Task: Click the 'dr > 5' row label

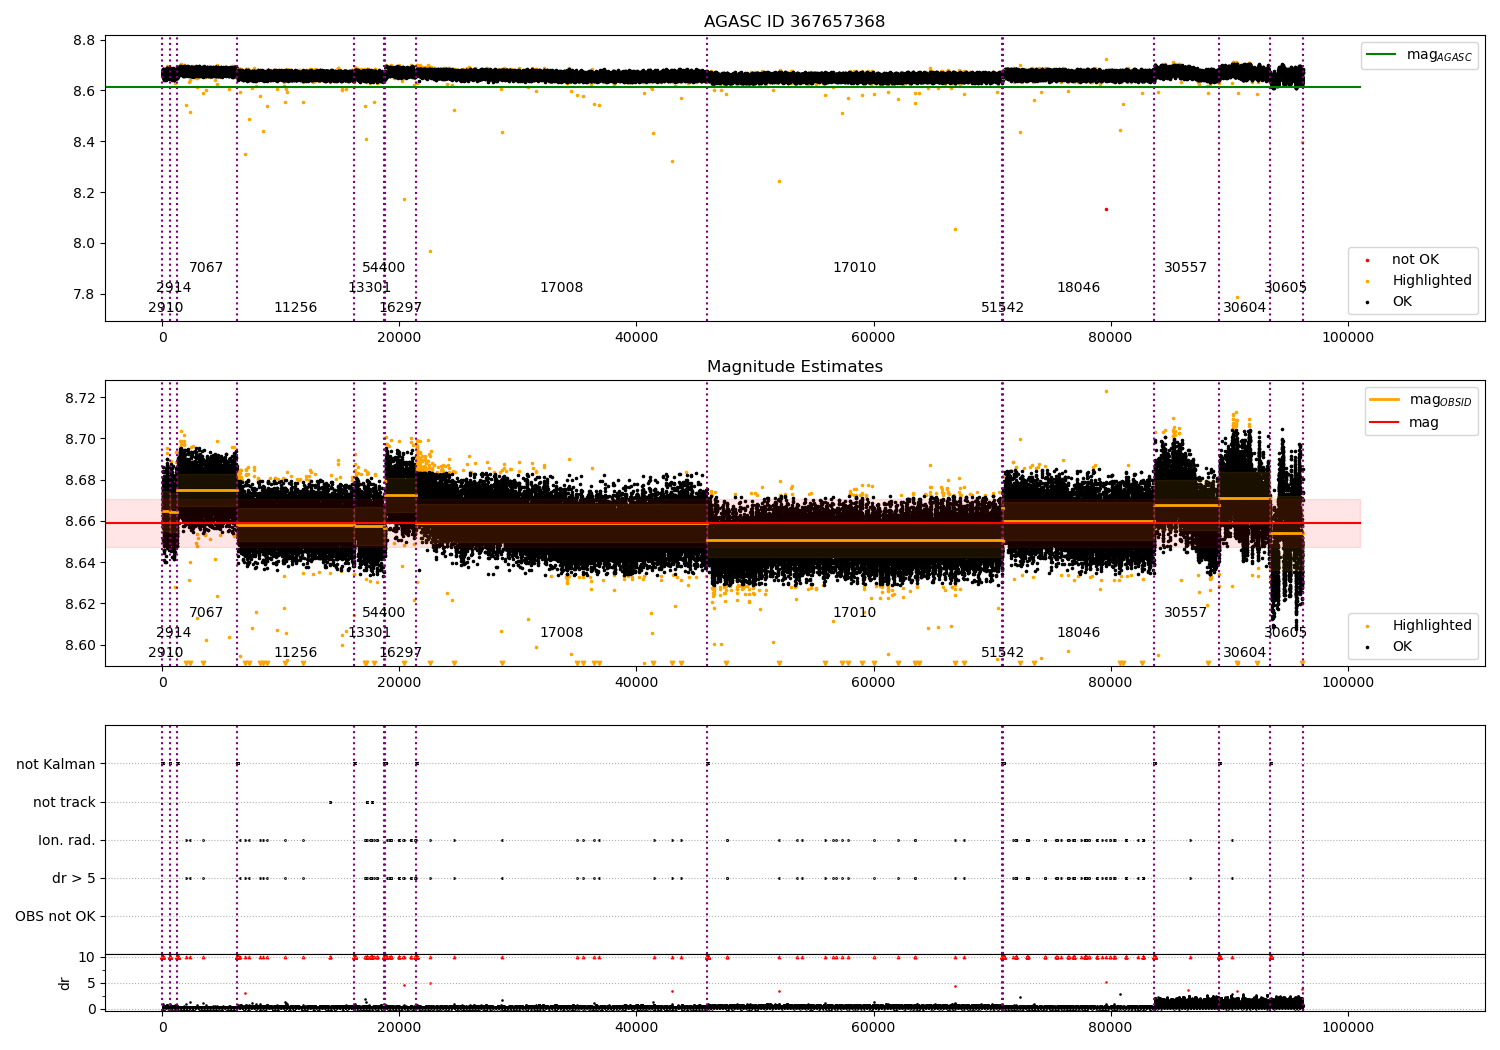Action: pos(74,879)
